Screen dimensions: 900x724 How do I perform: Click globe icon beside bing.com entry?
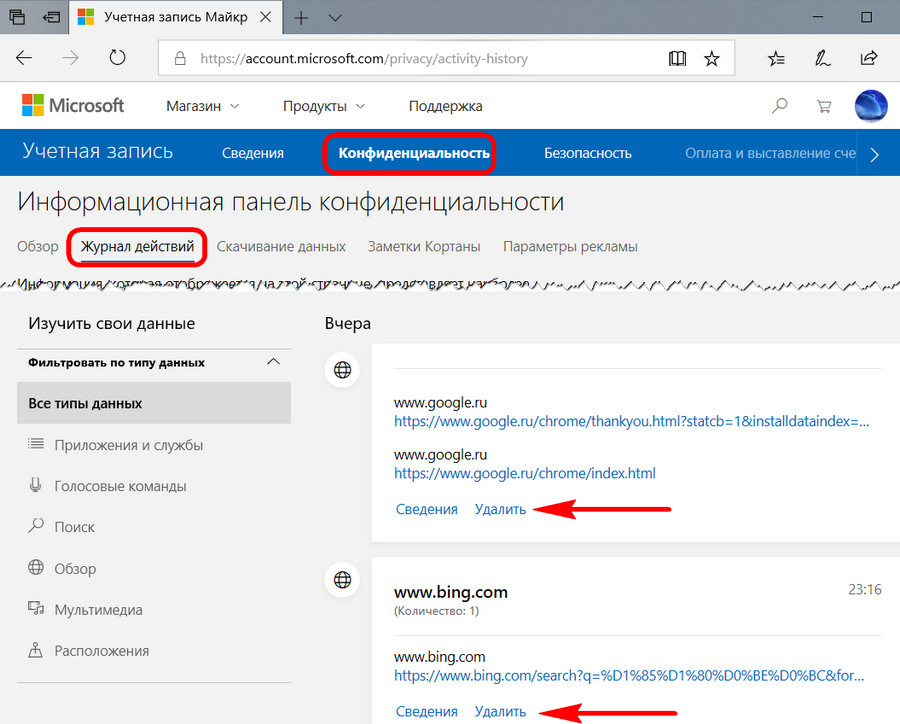click(343, 580)
